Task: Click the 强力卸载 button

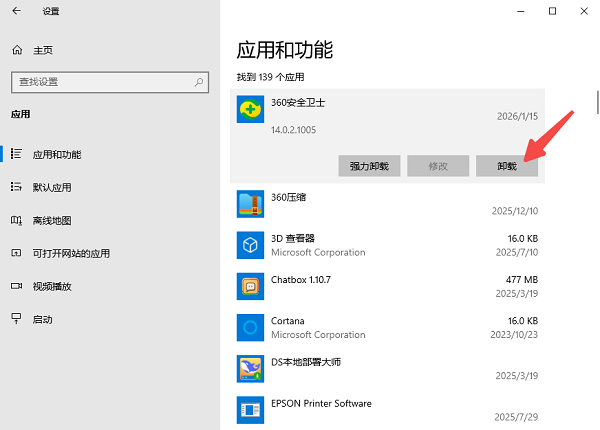Action: click(369, 166)
